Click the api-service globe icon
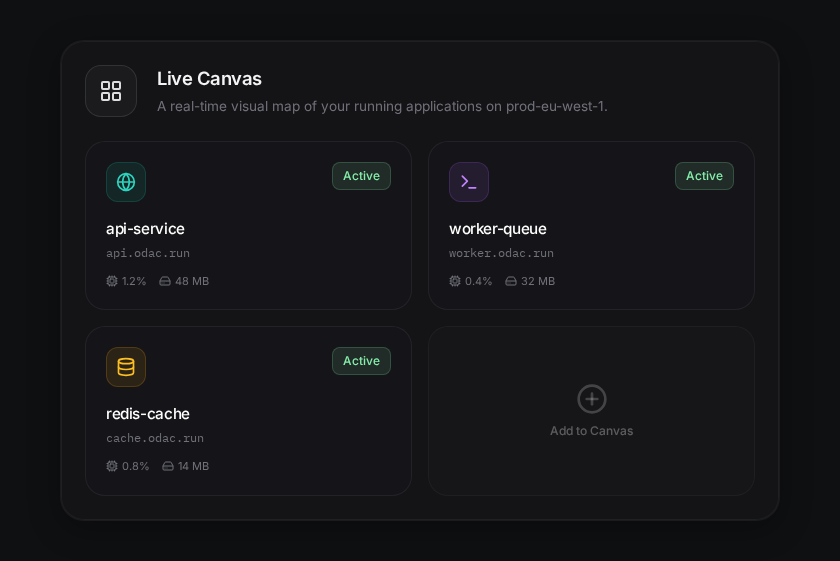Screen dimensions: 840x561 [x=126, y=182]
